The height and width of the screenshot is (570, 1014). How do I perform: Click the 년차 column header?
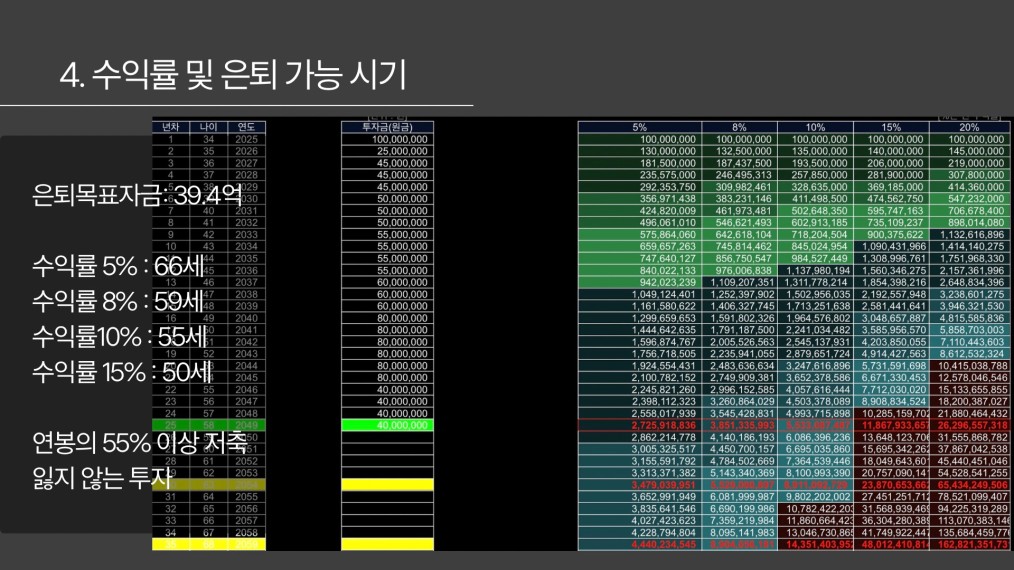[171, 127]
